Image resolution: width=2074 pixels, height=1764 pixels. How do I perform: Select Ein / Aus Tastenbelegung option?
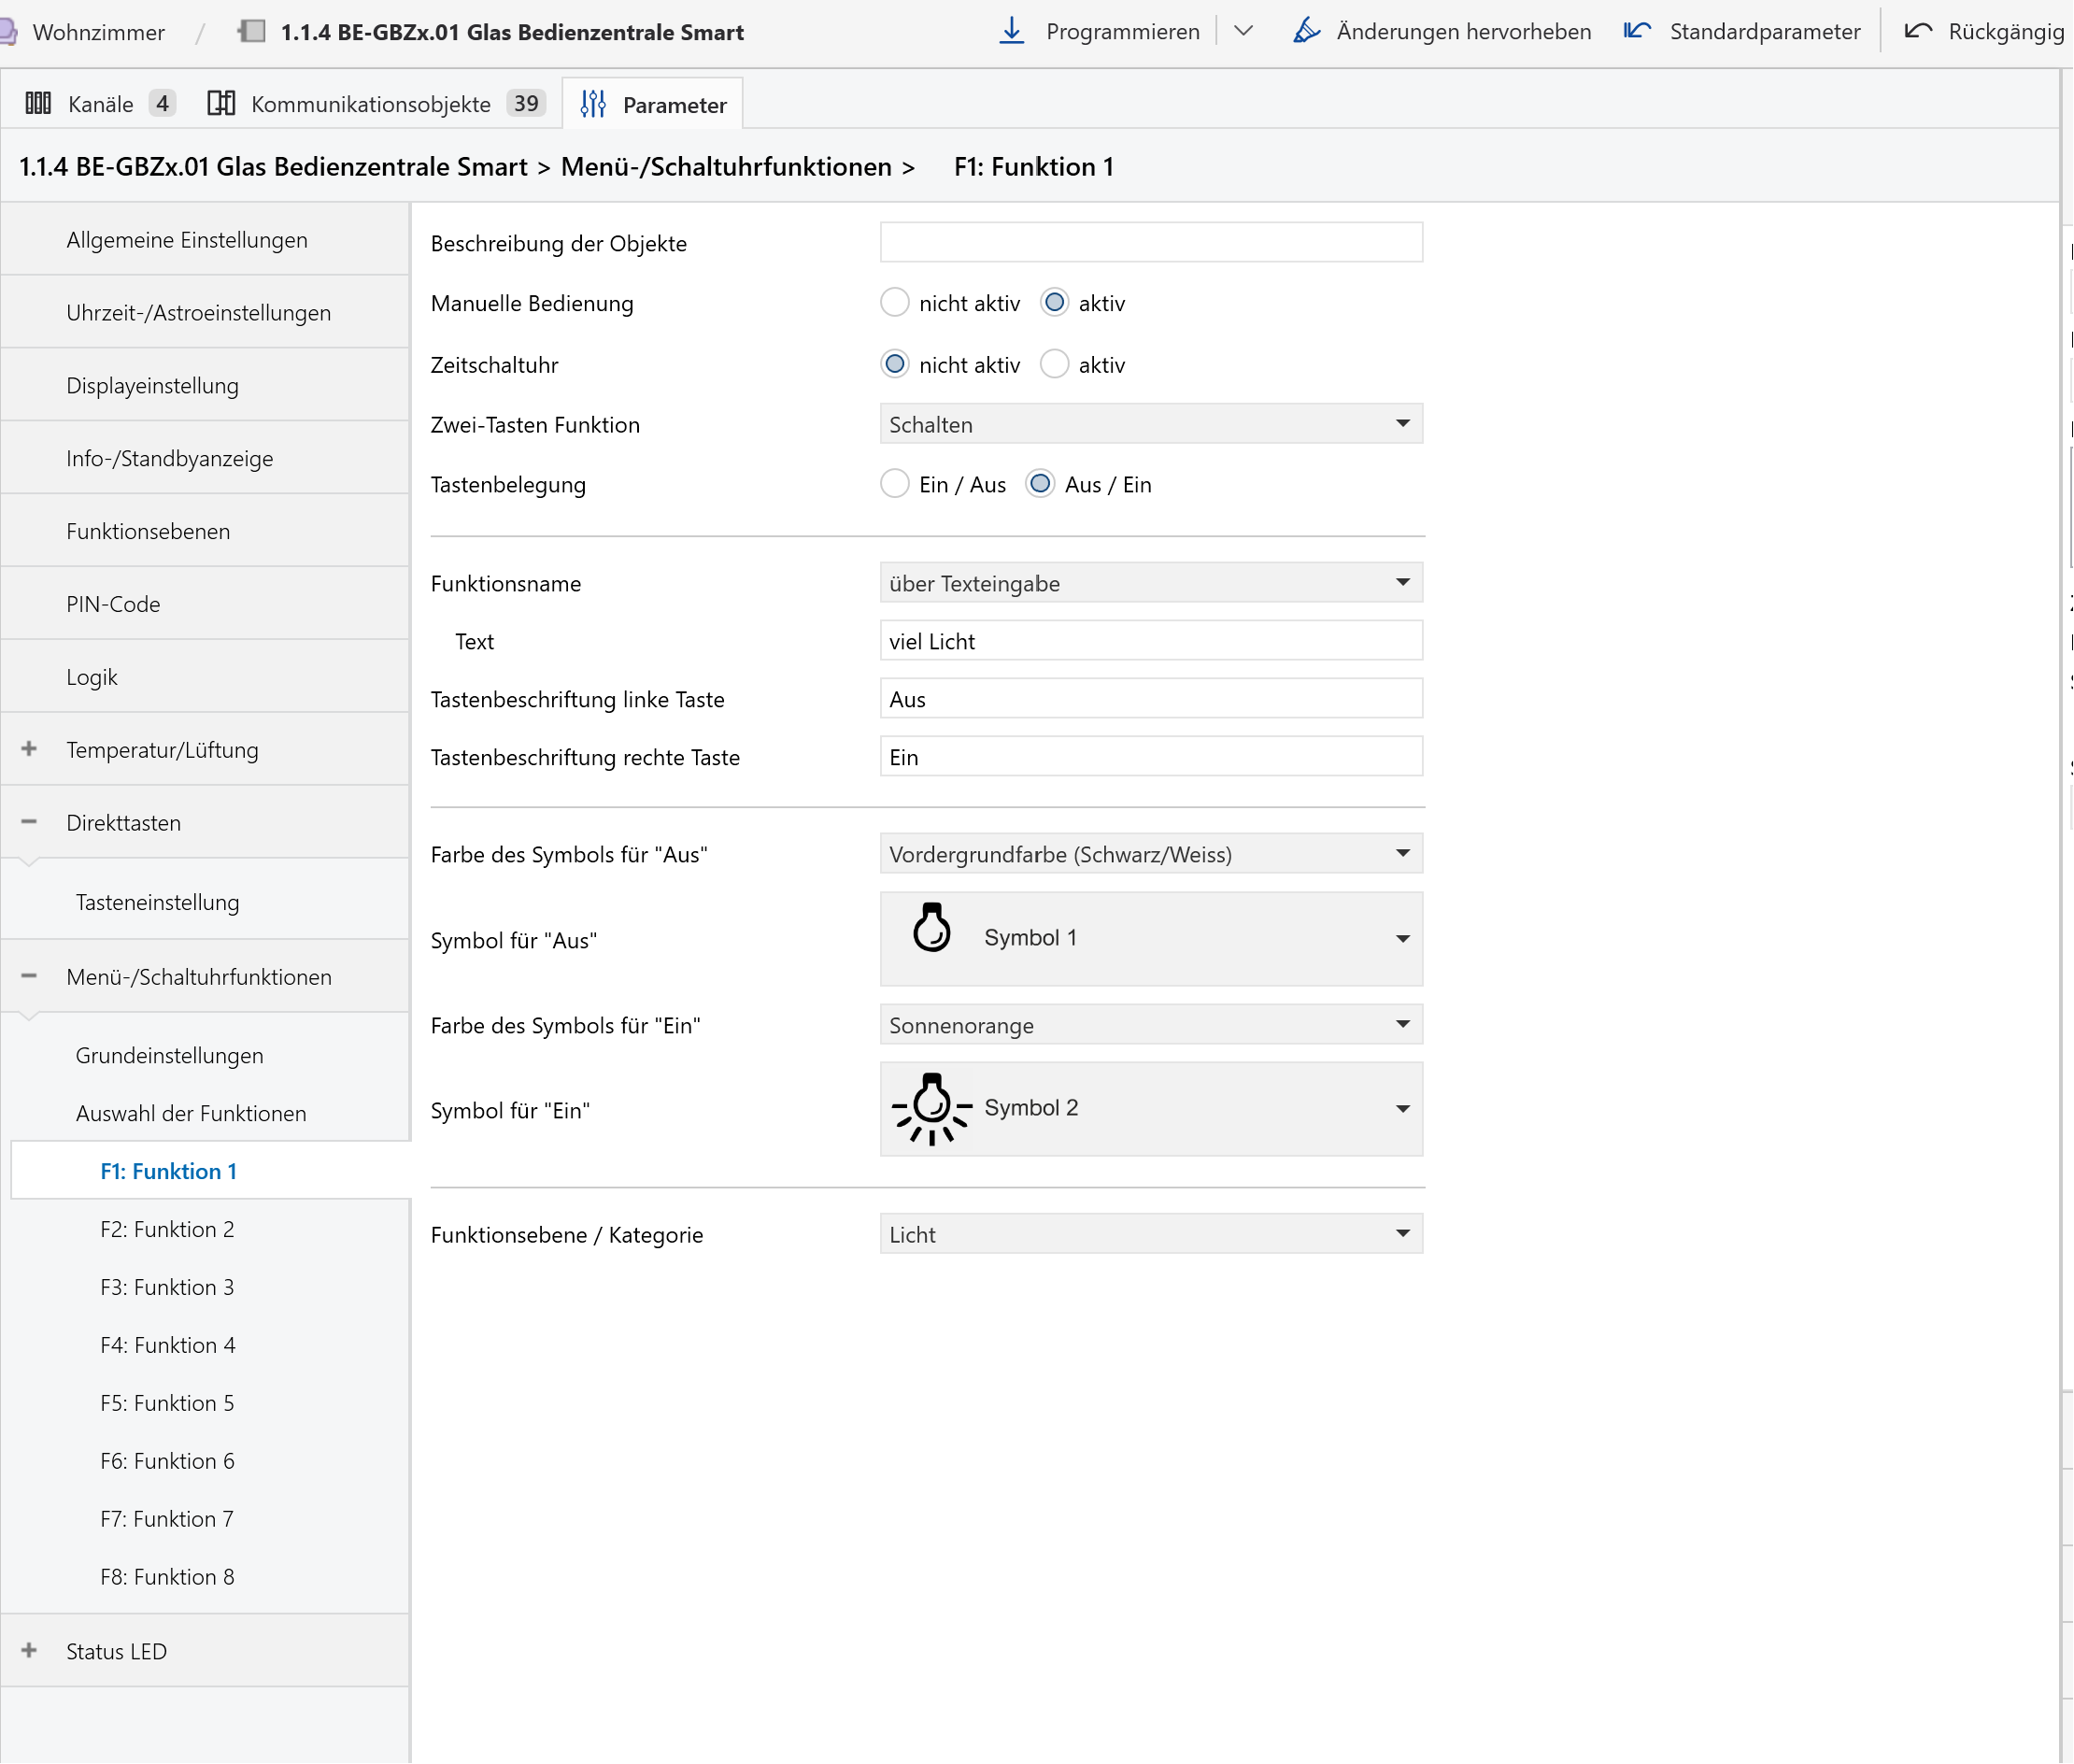[894, 484]
